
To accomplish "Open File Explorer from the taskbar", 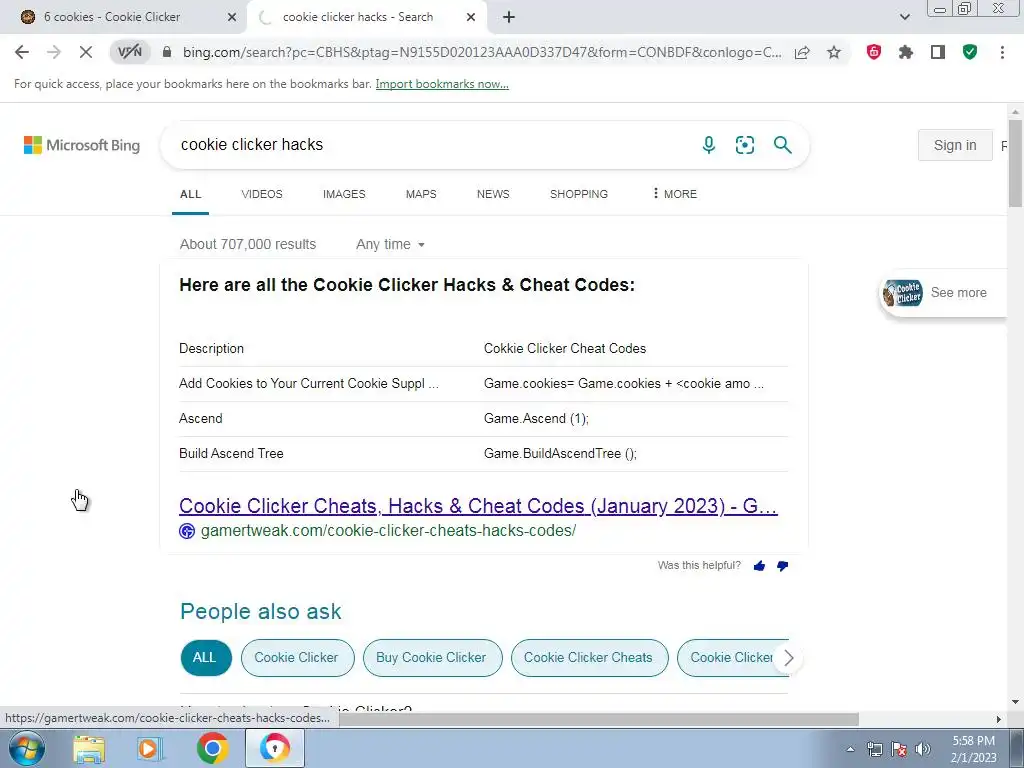I will [89, 748].
